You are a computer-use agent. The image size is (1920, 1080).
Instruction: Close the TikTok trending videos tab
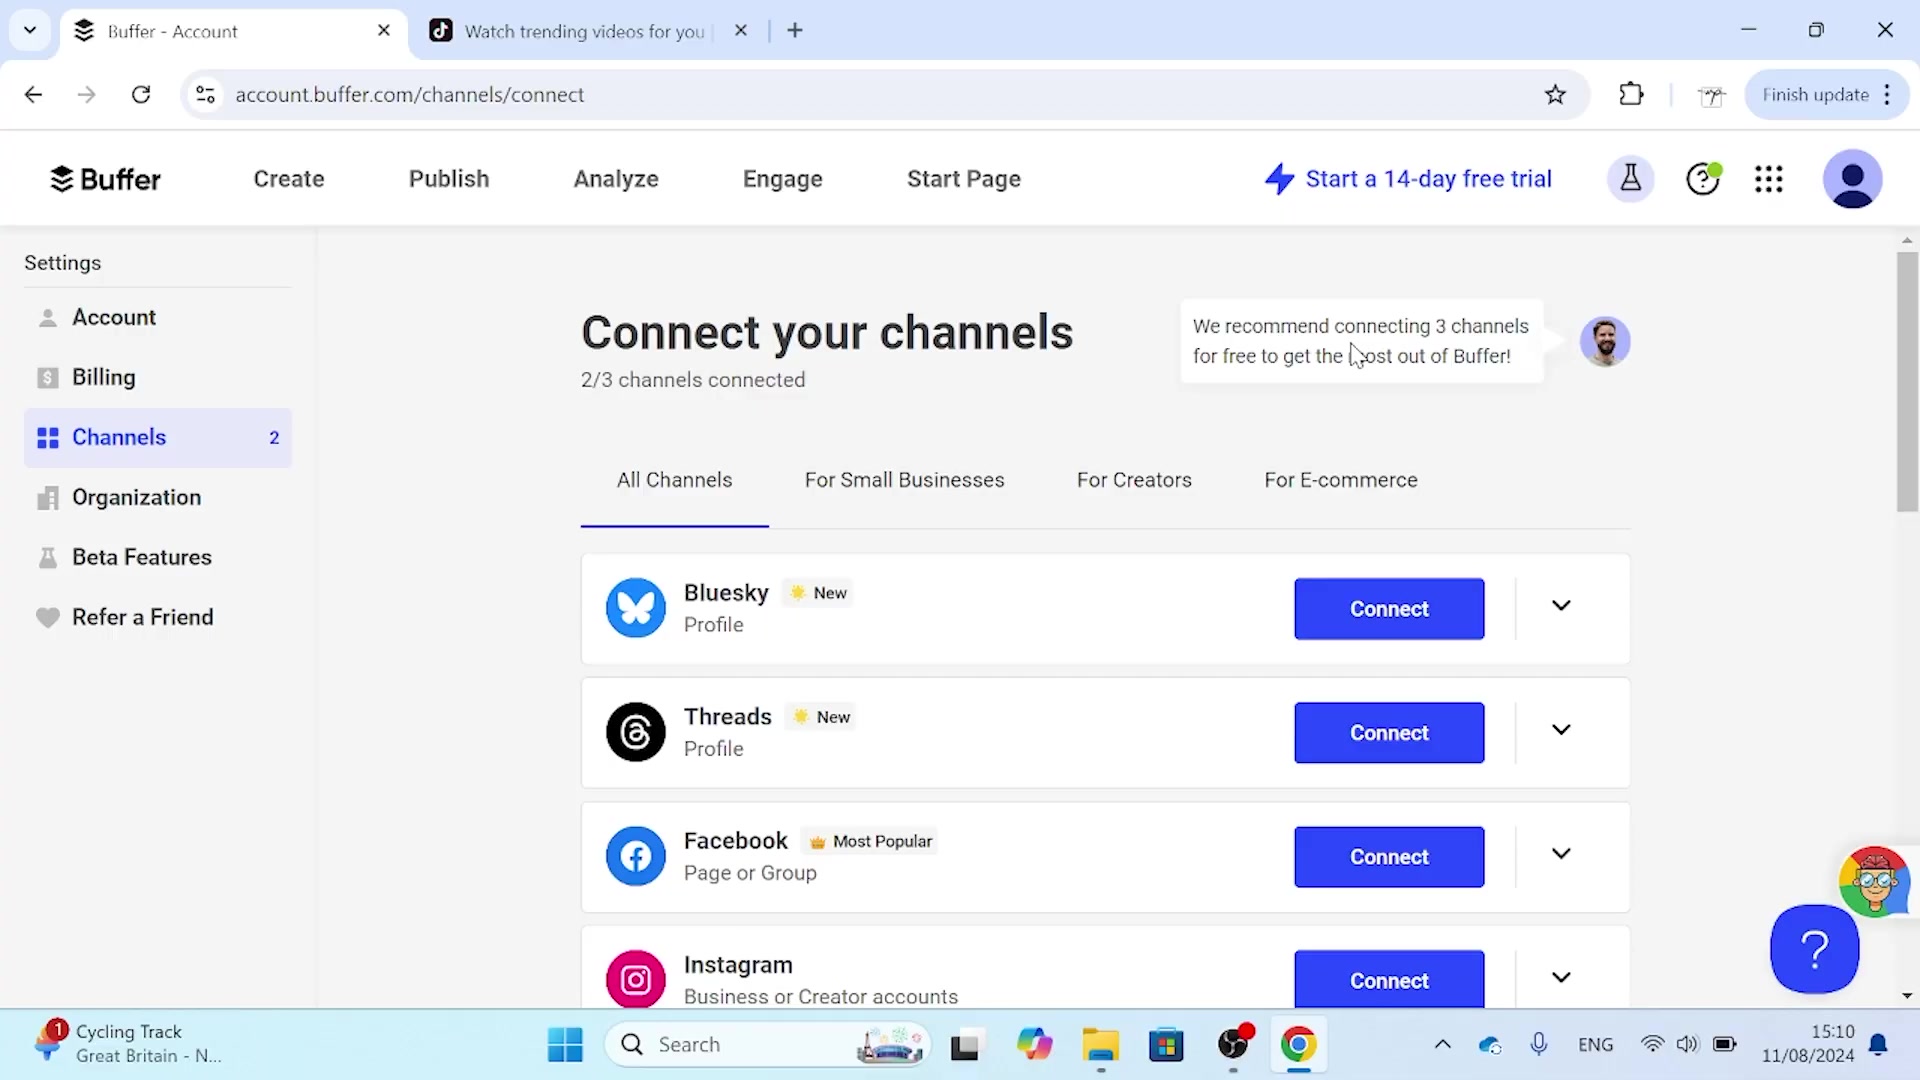(x=740, y=30)
